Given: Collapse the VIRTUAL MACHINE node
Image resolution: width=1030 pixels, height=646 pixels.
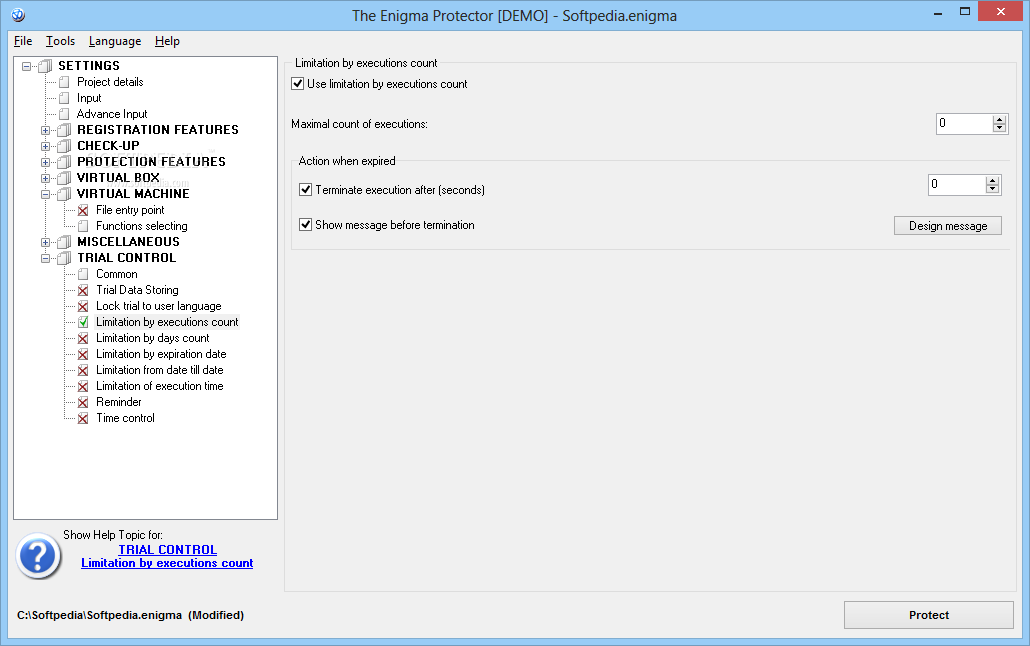Looking at the screenshot, I should pyautogui.click(x=45, y=194).
